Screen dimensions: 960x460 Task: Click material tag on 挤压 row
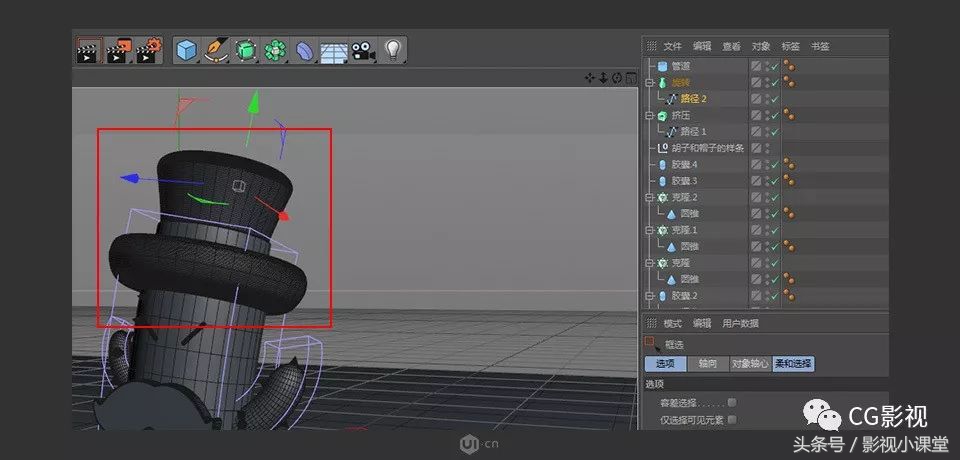789,115
